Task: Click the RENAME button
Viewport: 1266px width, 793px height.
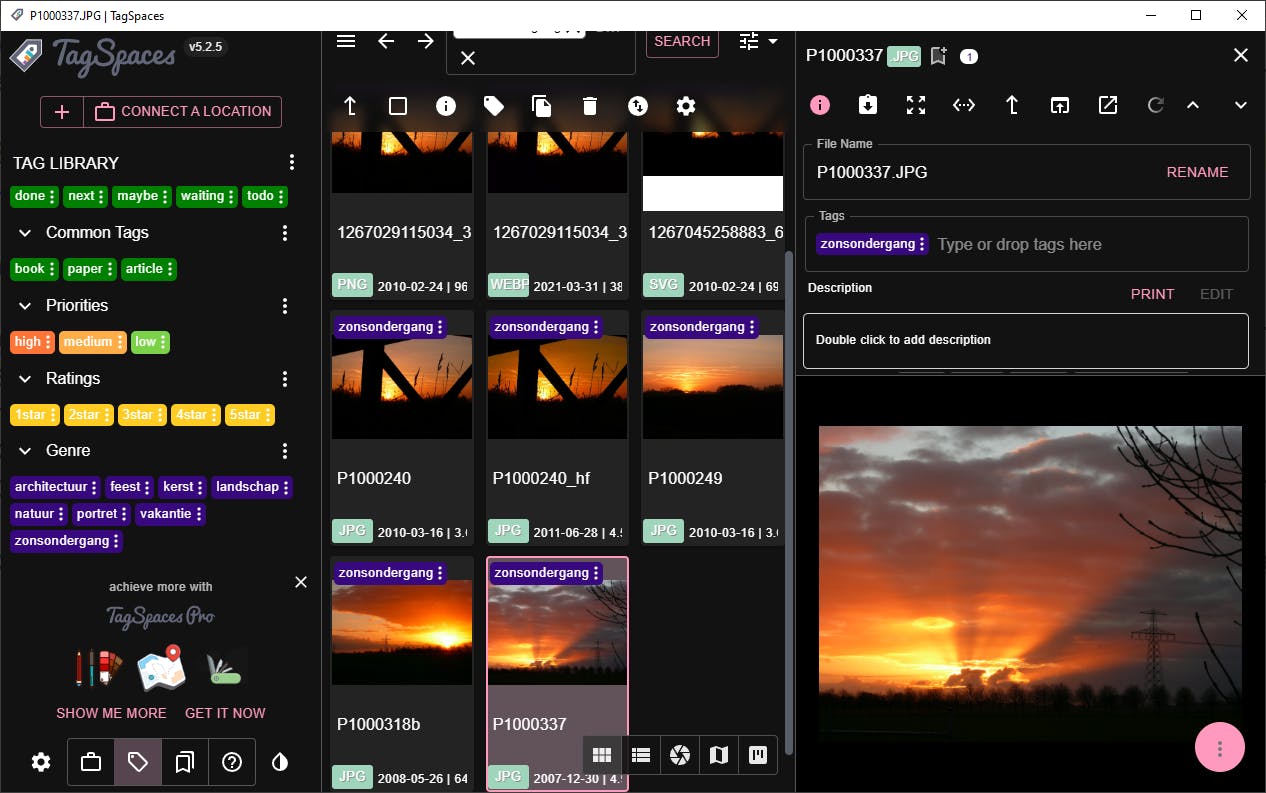Action: pos(1197,172)
